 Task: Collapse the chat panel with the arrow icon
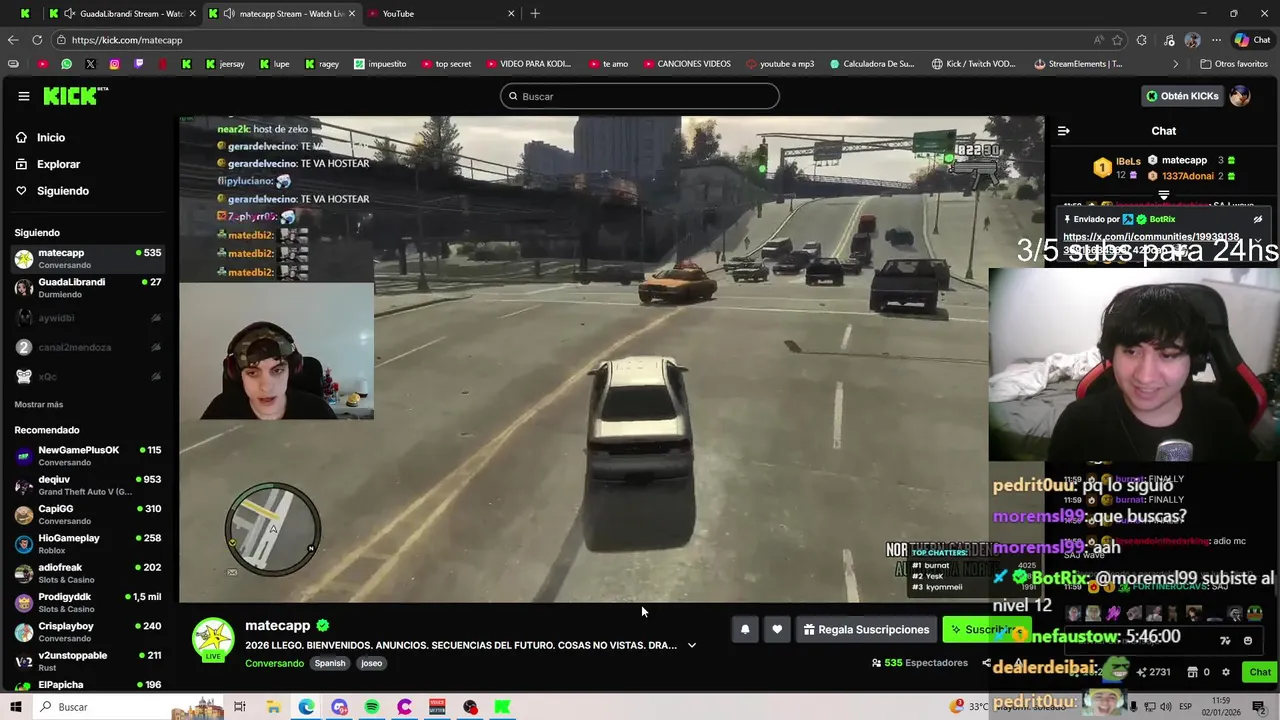pyautogui.click(x=1064, y=131)
